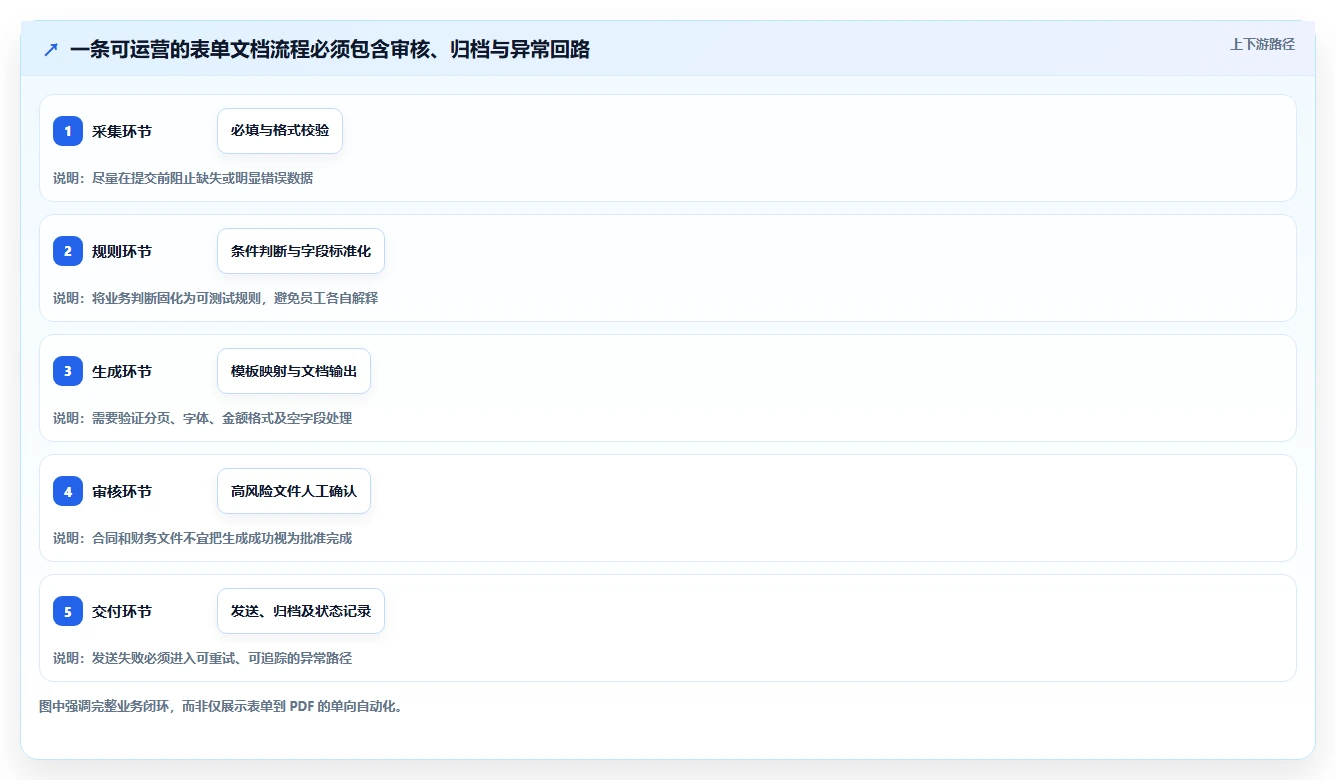Viewport: 1336px width, 780px height.
Task: Click step number 3 badge
Action: pyautogui.click(x=68, y=371)
